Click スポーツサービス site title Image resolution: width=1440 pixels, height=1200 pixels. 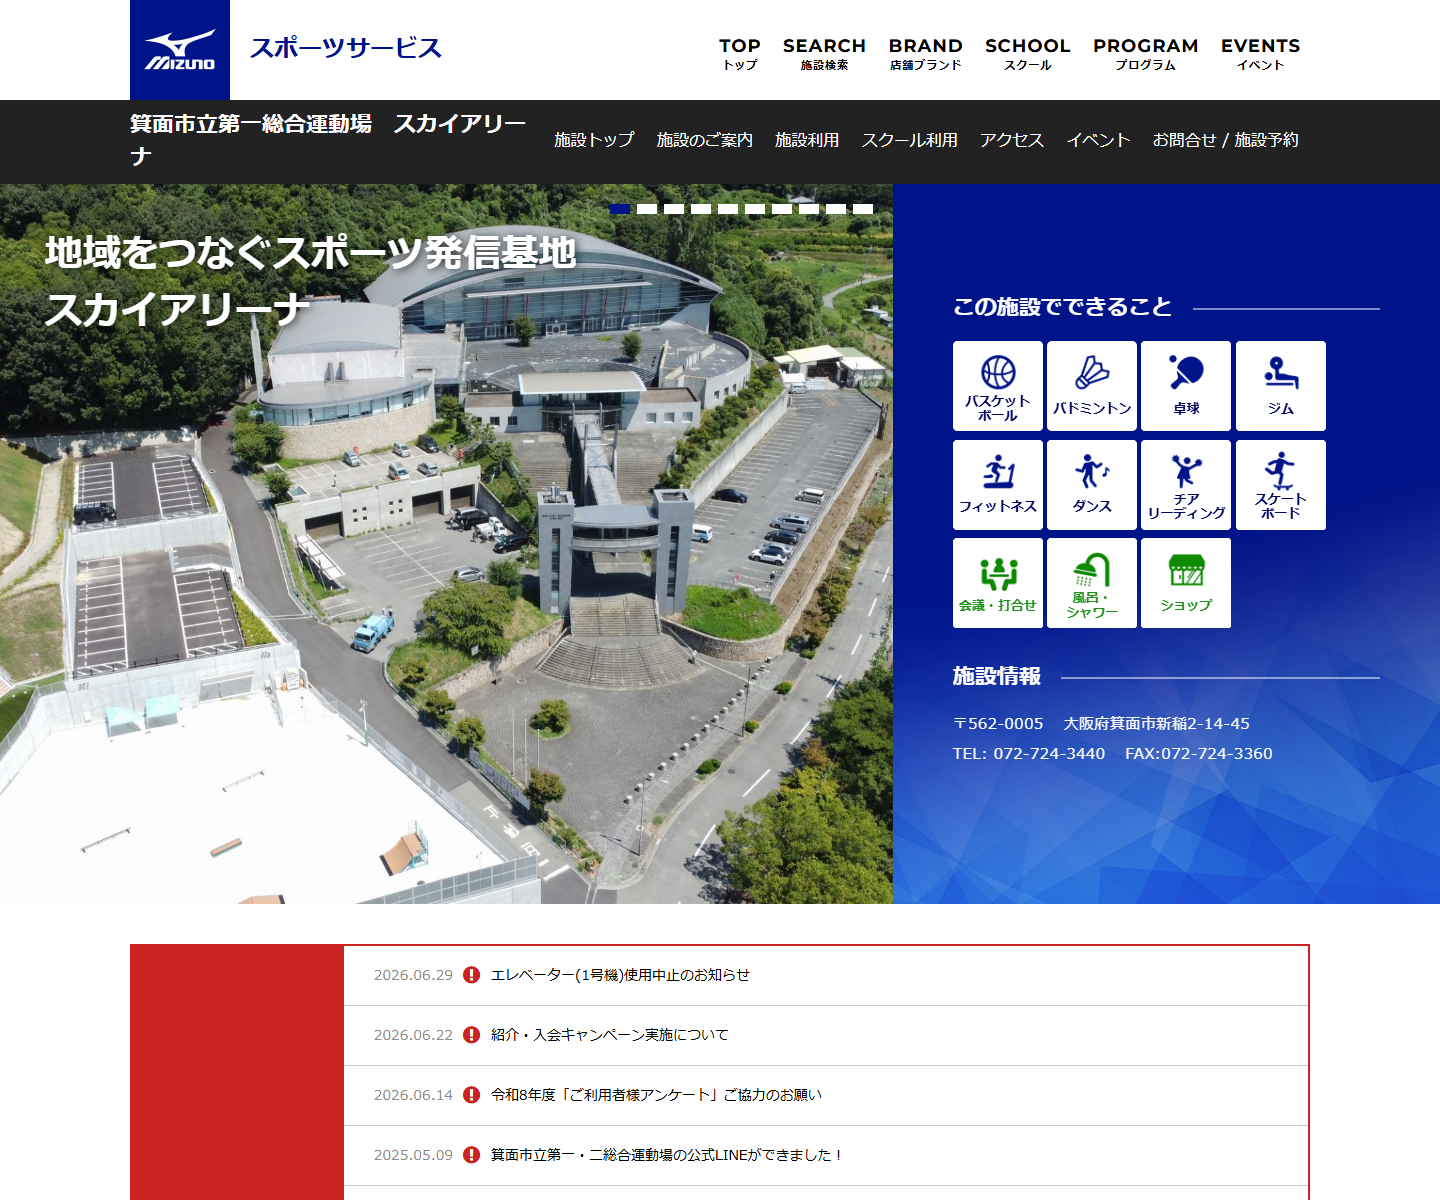[346, 48]
